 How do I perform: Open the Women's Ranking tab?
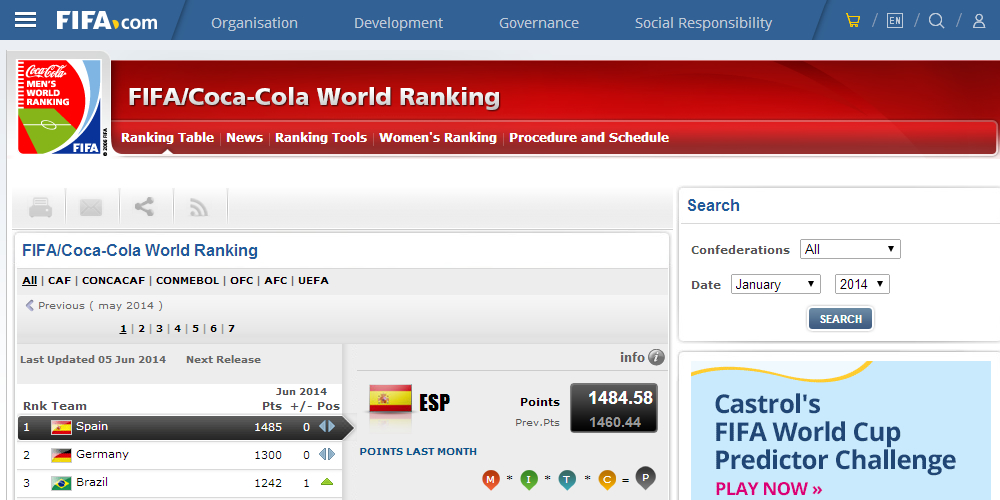pyautogui.click(x=437, y=138)
